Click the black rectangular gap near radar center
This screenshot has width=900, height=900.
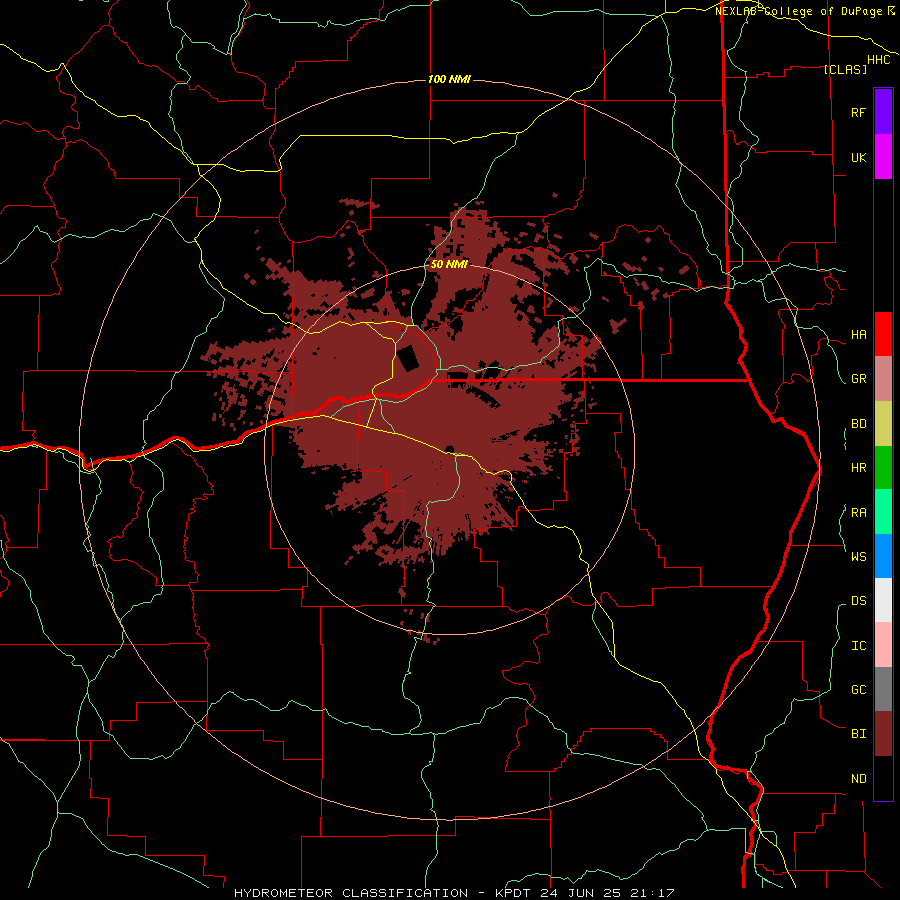click(409, 358)
